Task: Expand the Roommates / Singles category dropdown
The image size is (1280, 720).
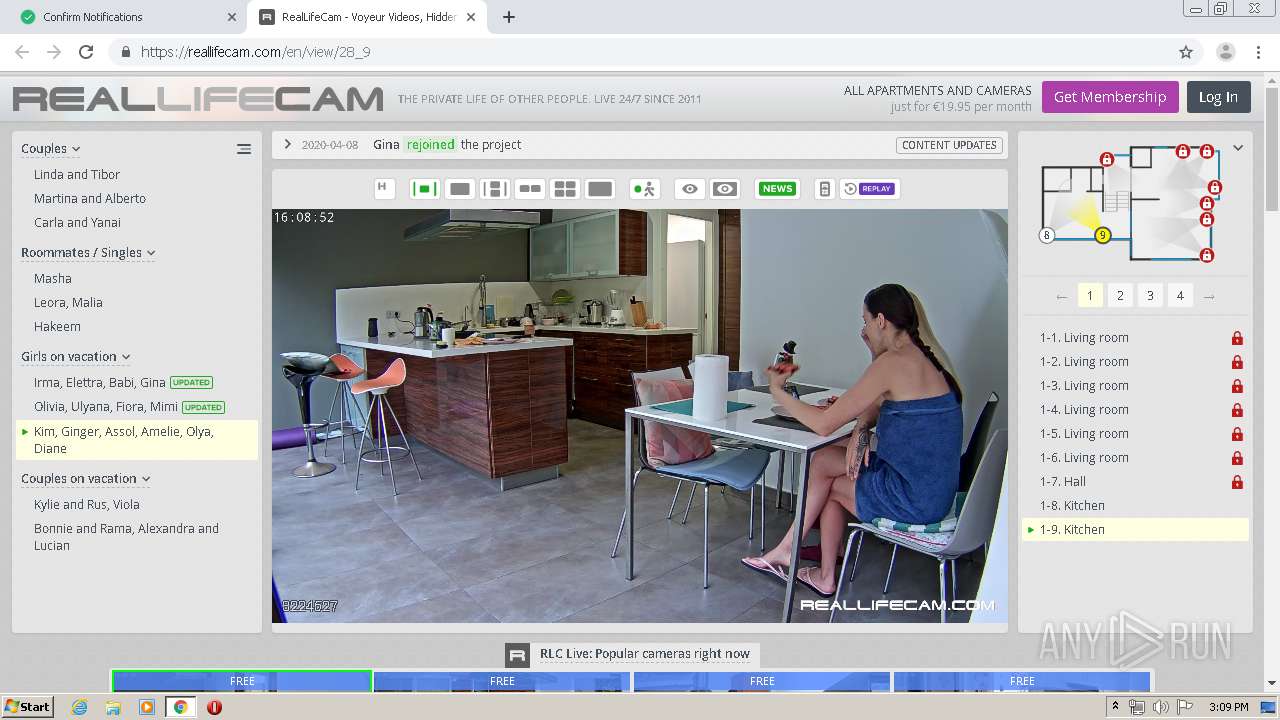Action: 88,252
